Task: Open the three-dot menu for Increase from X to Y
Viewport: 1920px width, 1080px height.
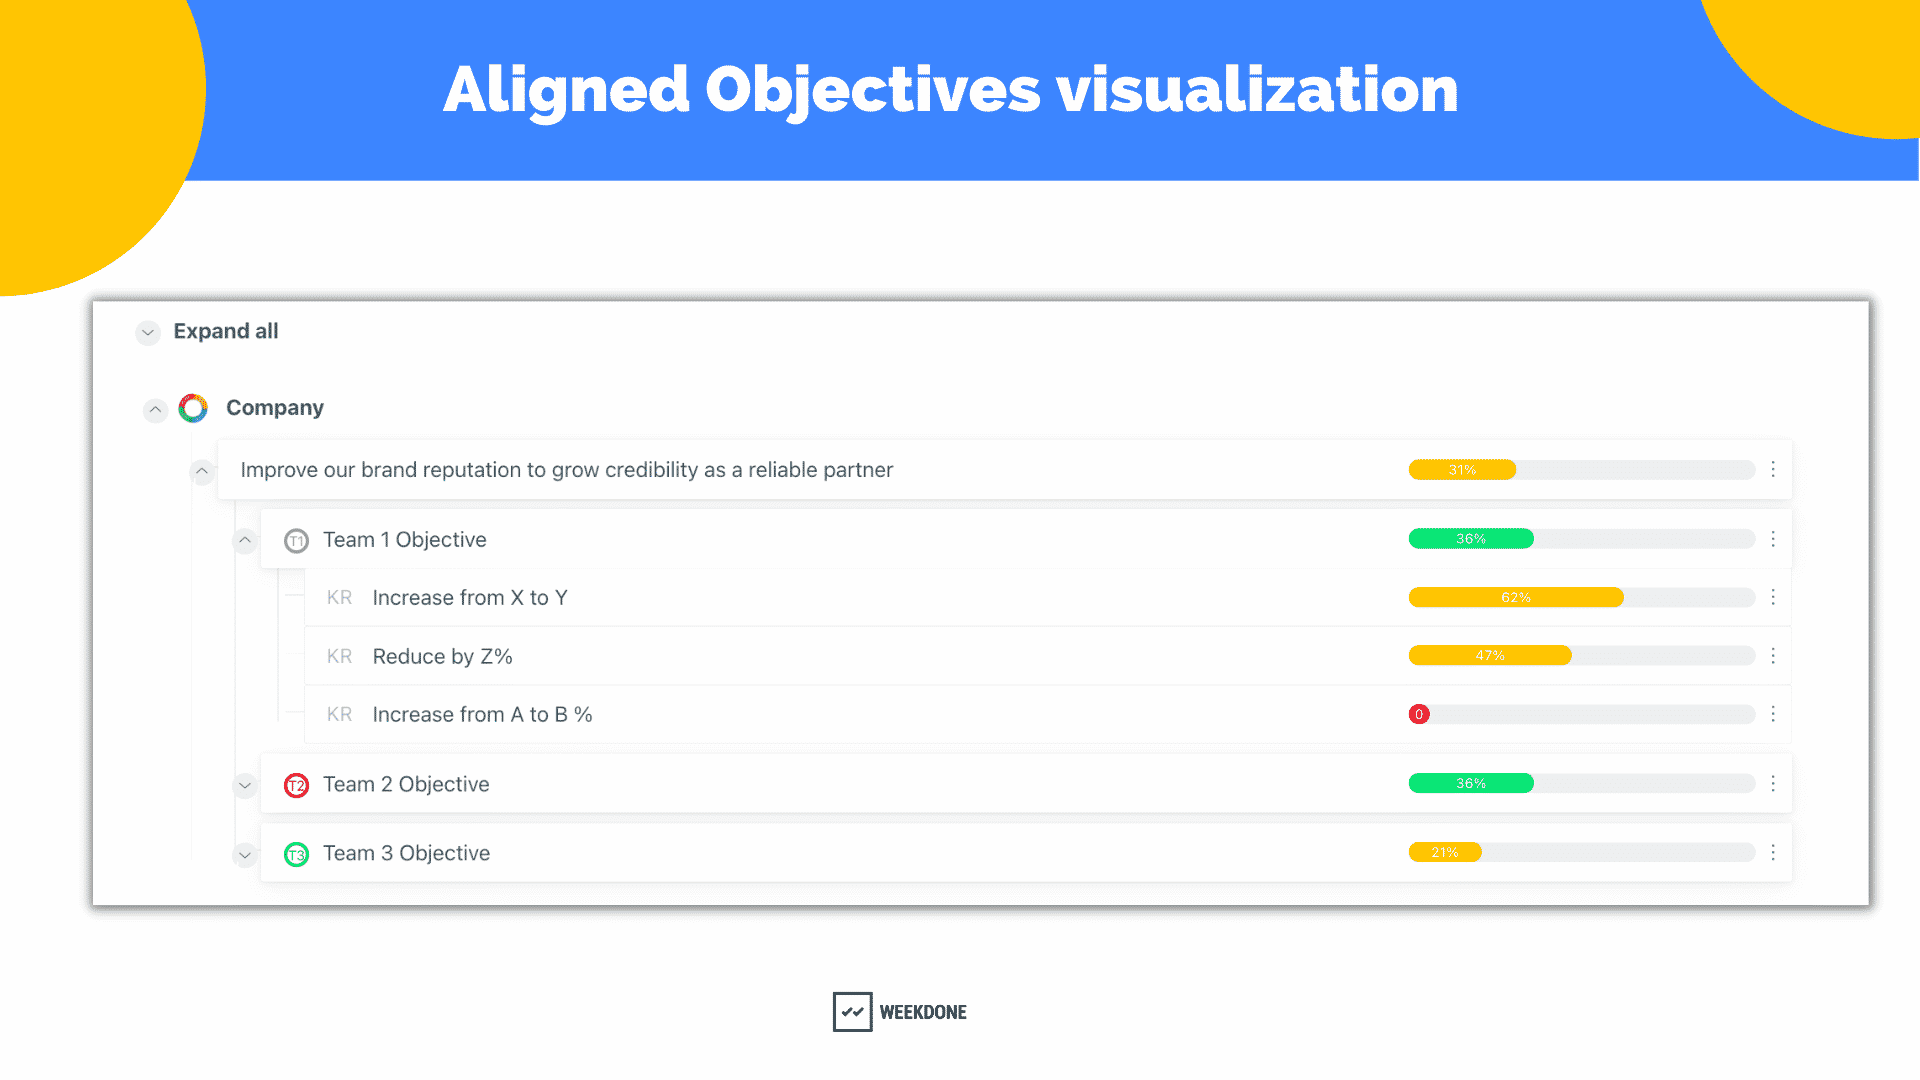Action: click(1773, 597)
